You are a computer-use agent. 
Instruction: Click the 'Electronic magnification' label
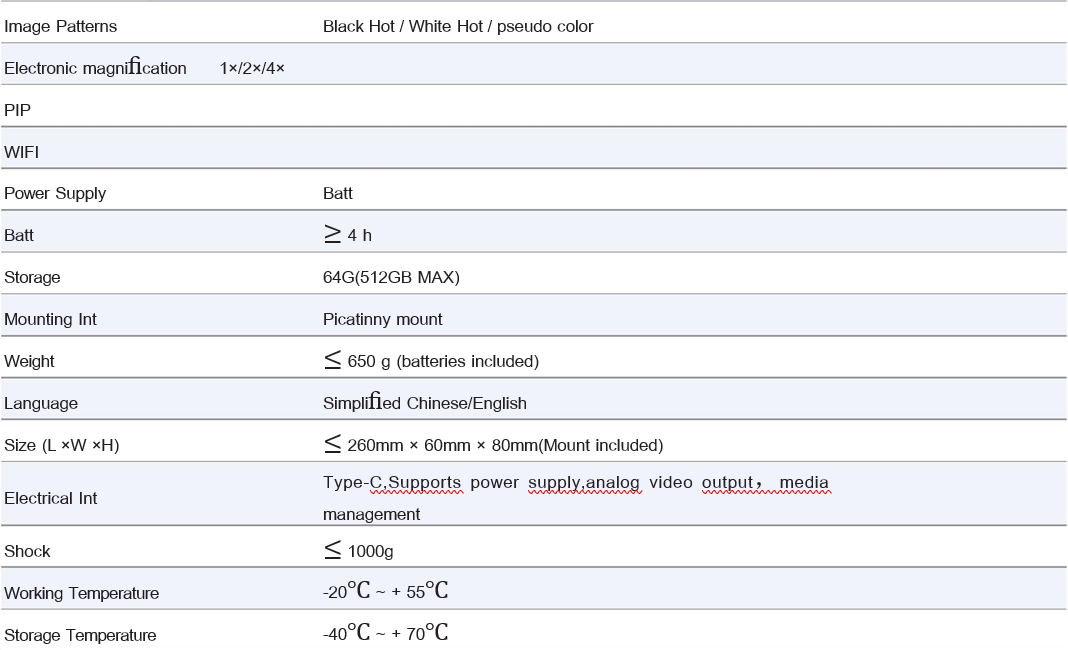(x=95, y=68)
